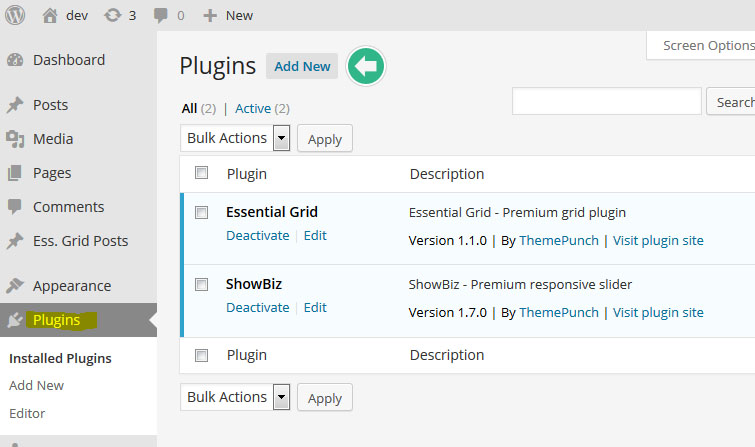Screen dimensions: 755x447
Task: Expand the bottom Bulk Actions dropdown
Action: pos(281,397)
